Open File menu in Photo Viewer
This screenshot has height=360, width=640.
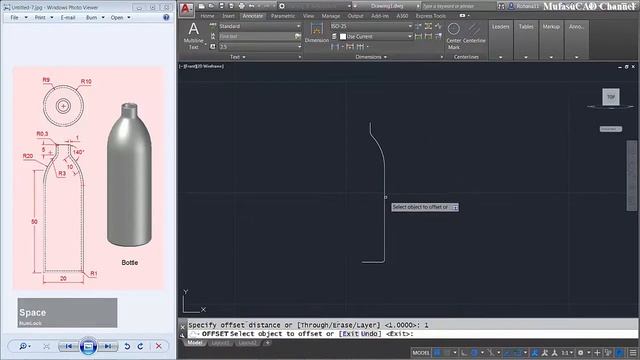18,18
